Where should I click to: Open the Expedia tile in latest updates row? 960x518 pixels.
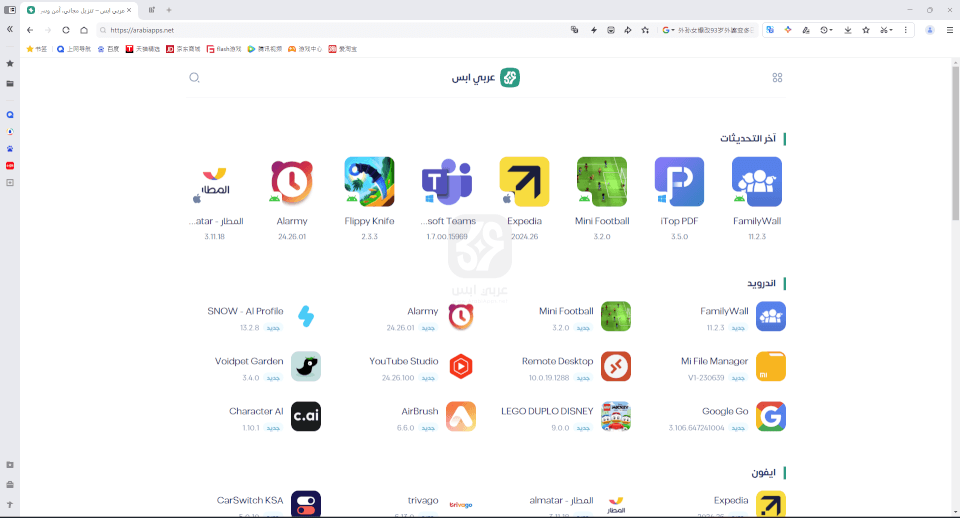524,198
